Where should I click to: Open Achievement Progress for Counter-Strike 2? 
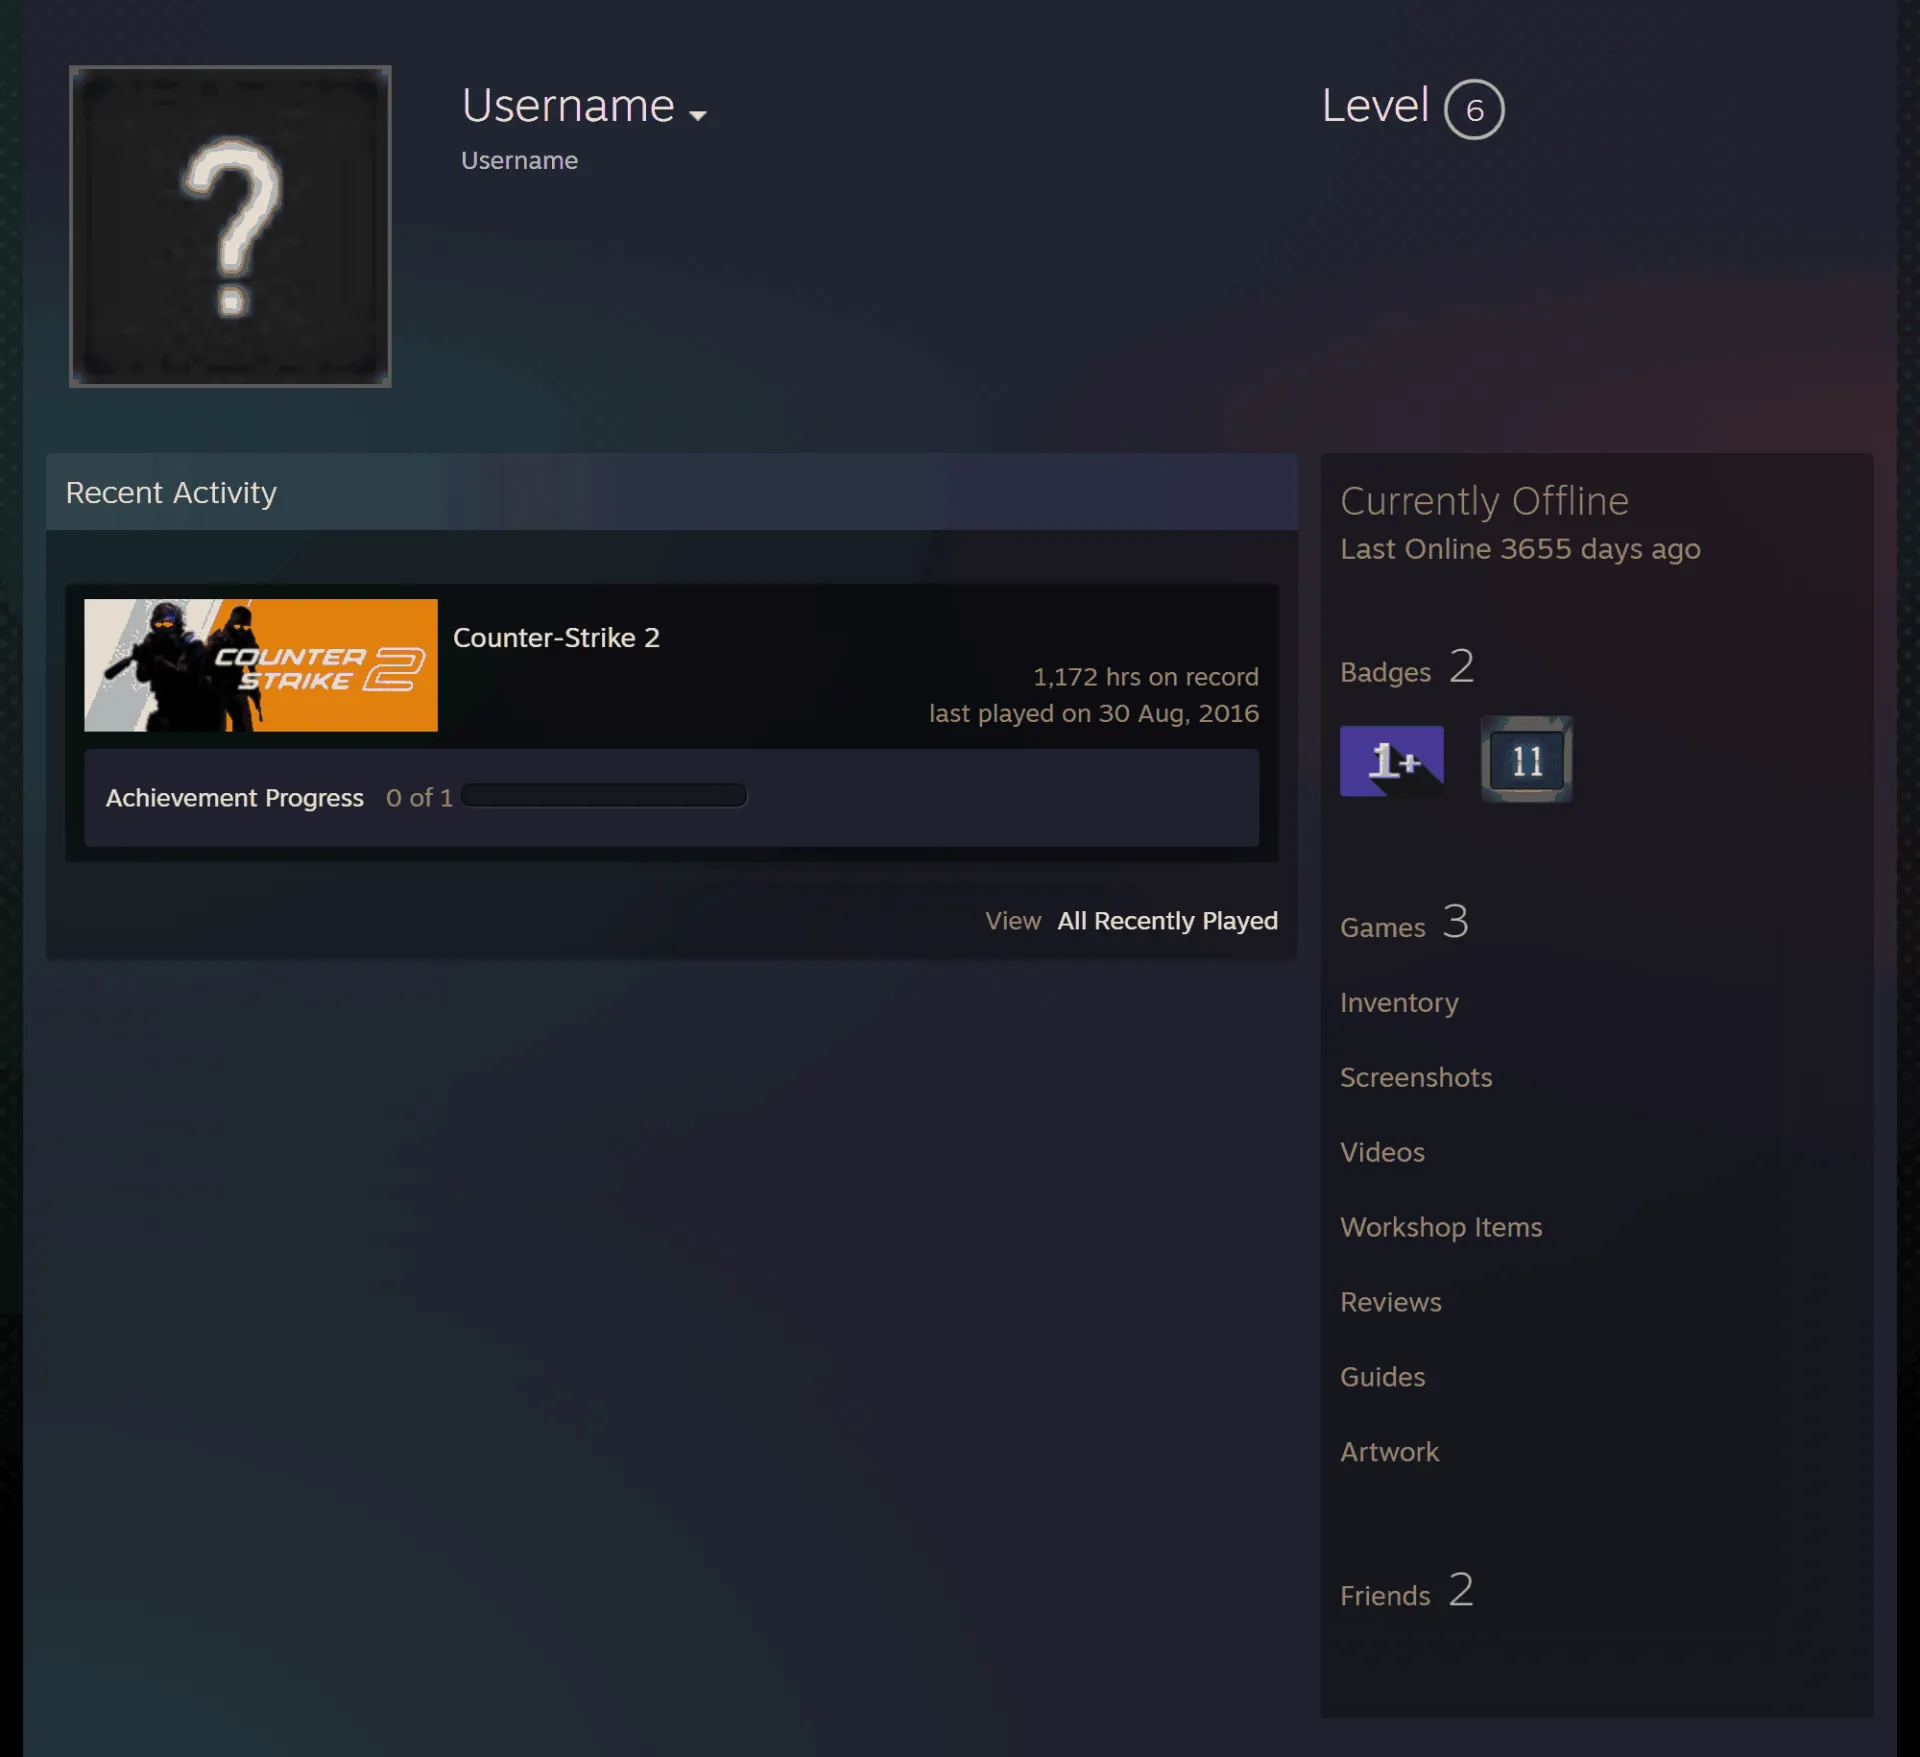235,798
